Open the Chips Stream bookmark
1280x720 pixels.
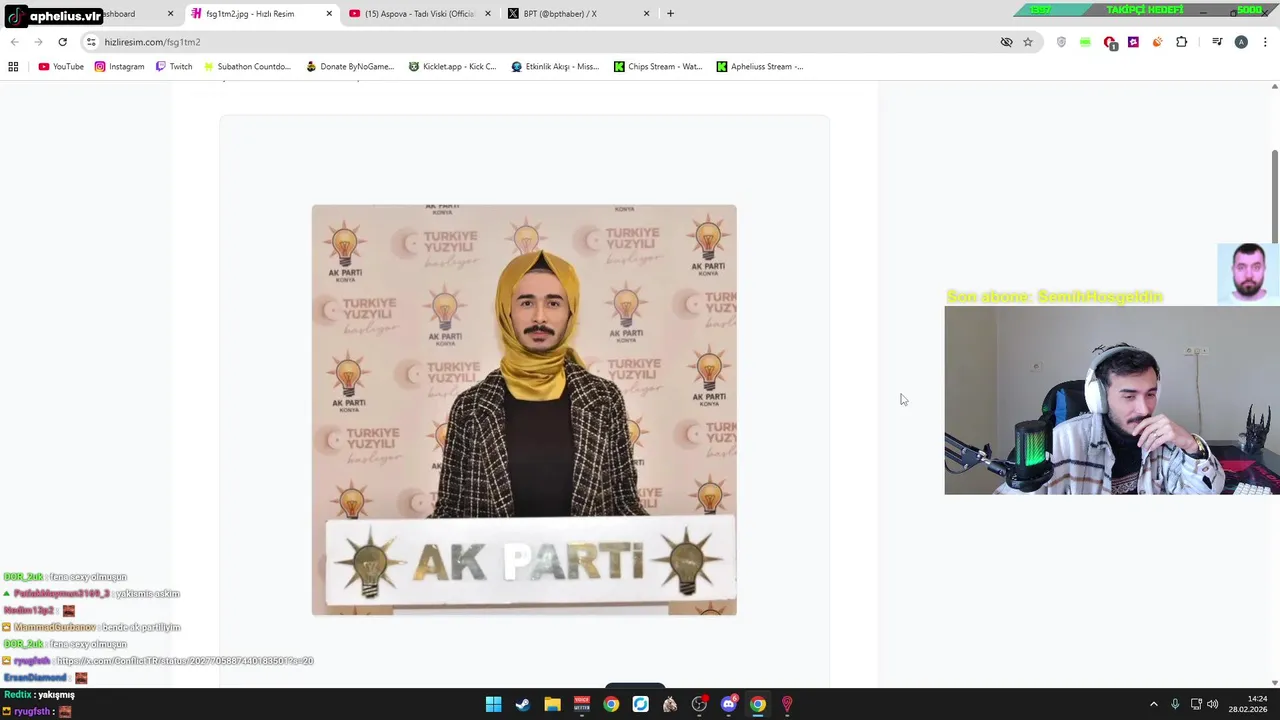tap(658, 66)
